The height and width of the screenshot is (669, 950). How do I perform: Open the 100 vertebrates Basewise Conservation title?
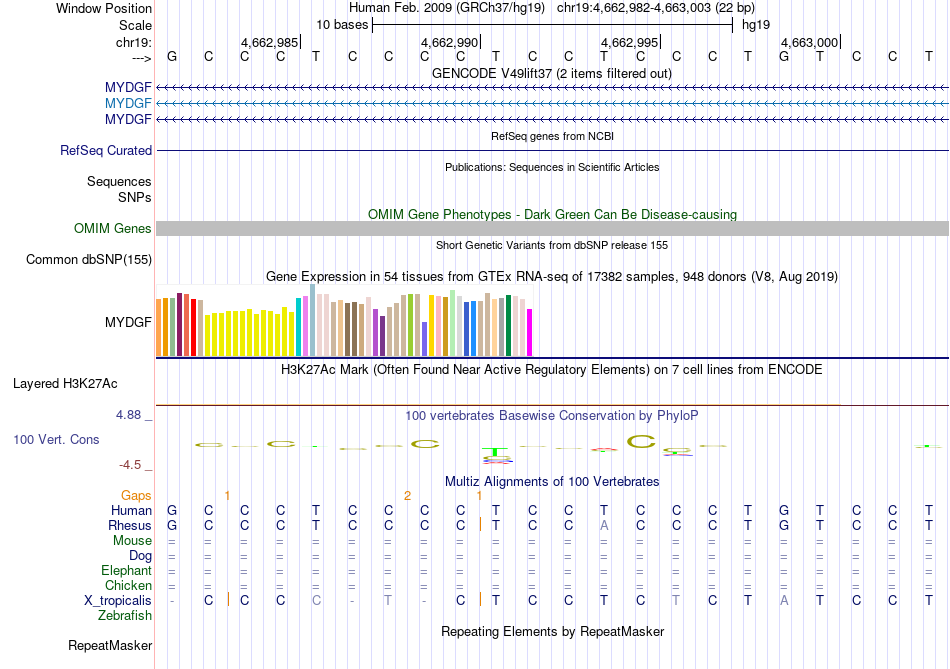(x=552, y=415)
